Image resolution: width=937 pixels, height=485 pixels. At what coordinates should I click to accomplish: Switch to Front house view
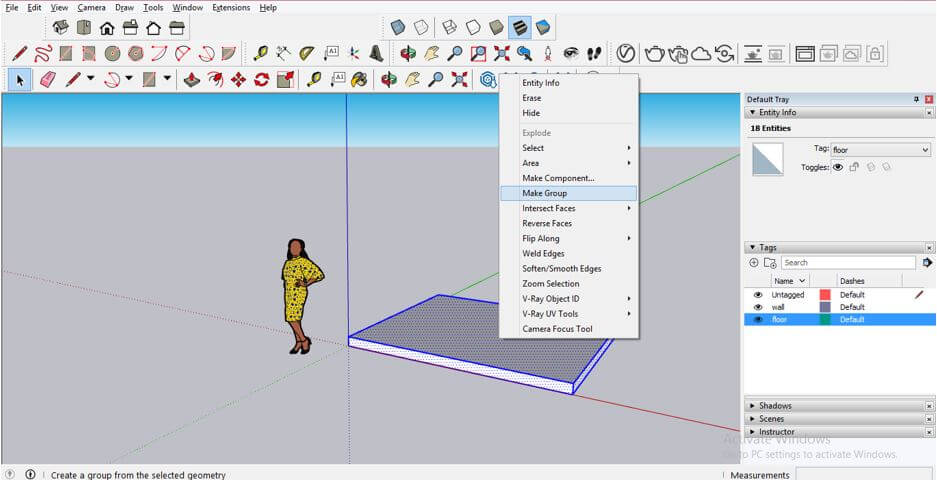click(x=107, y=27)
